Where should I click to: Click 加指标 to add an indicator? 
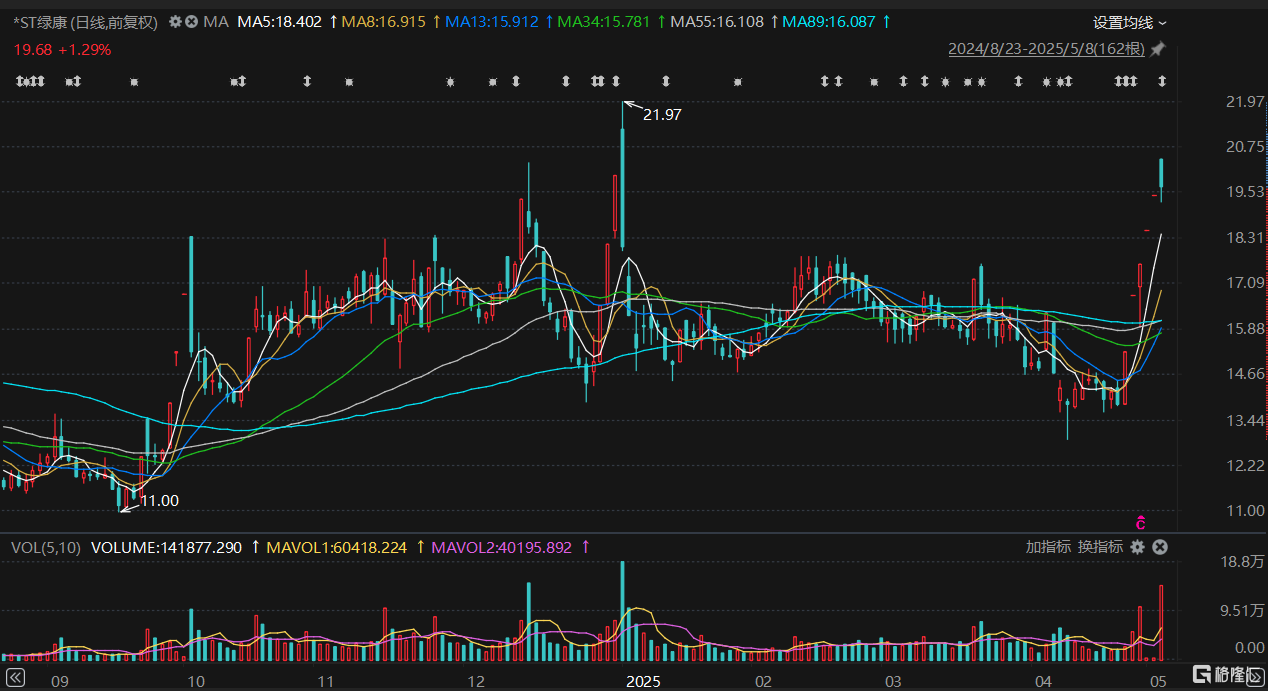(x=1048, y=547)
